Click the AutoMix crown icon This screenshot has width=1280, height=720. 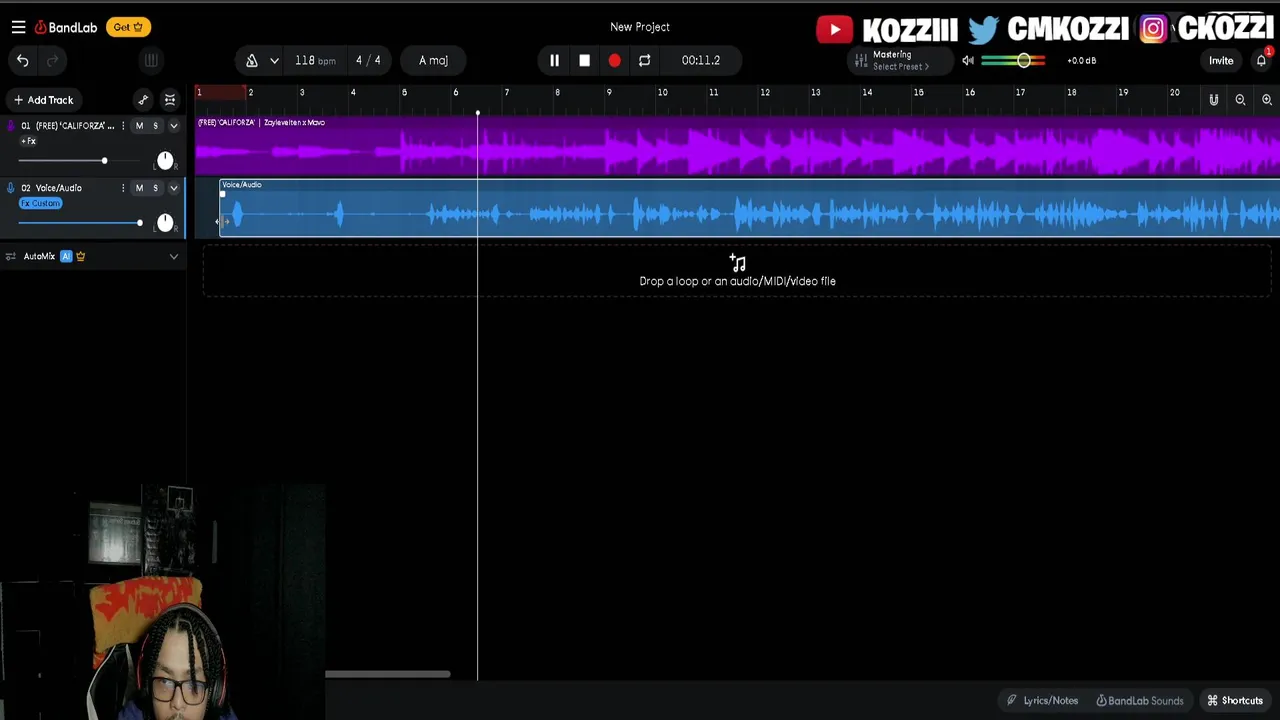coord(81,257)
